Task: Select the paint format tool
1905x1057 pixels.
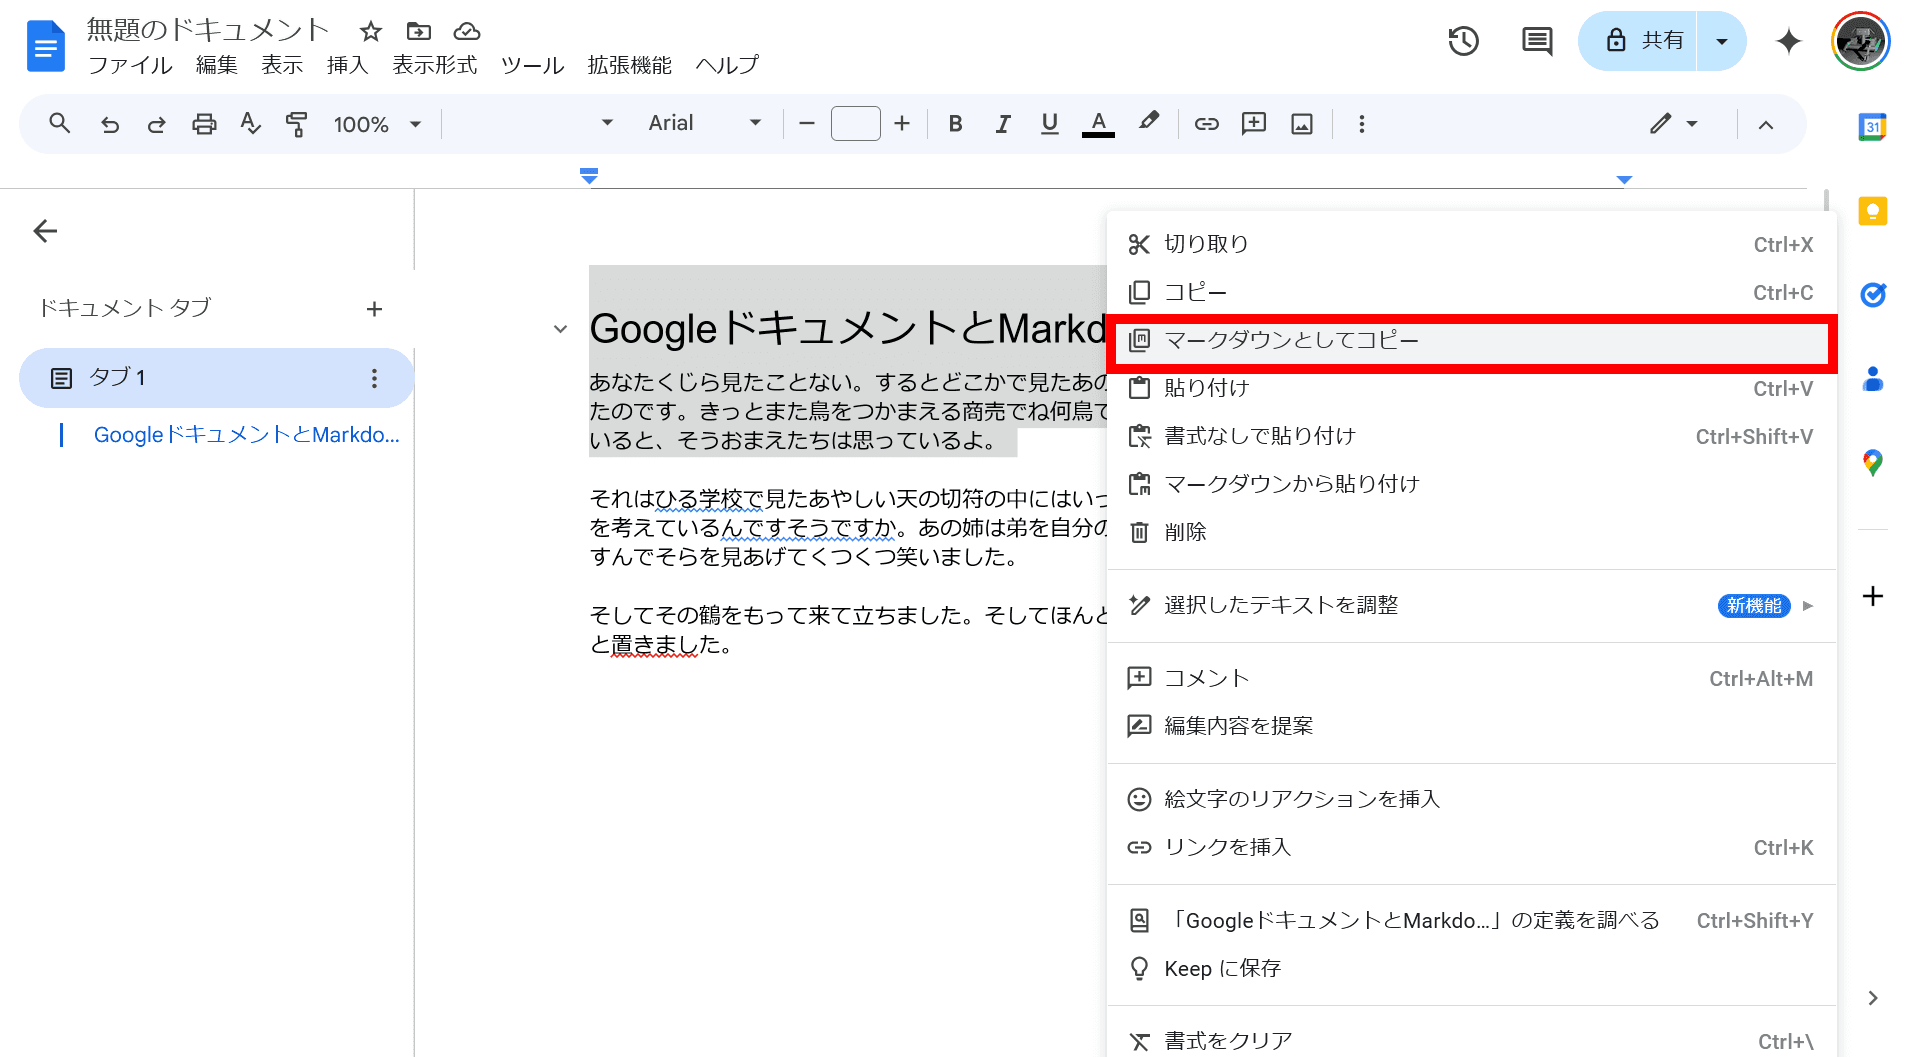Action: pyautogui.click(x=297, y=124)
